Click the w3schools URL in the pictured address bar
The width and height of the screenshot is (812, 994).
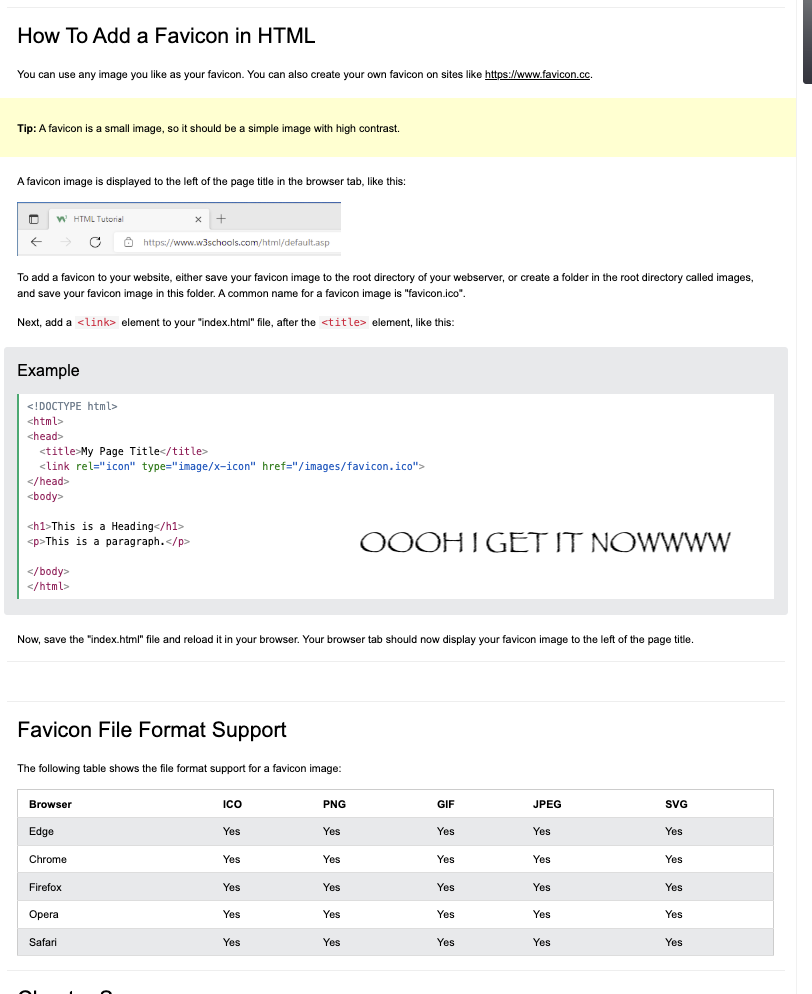[236, 242]
